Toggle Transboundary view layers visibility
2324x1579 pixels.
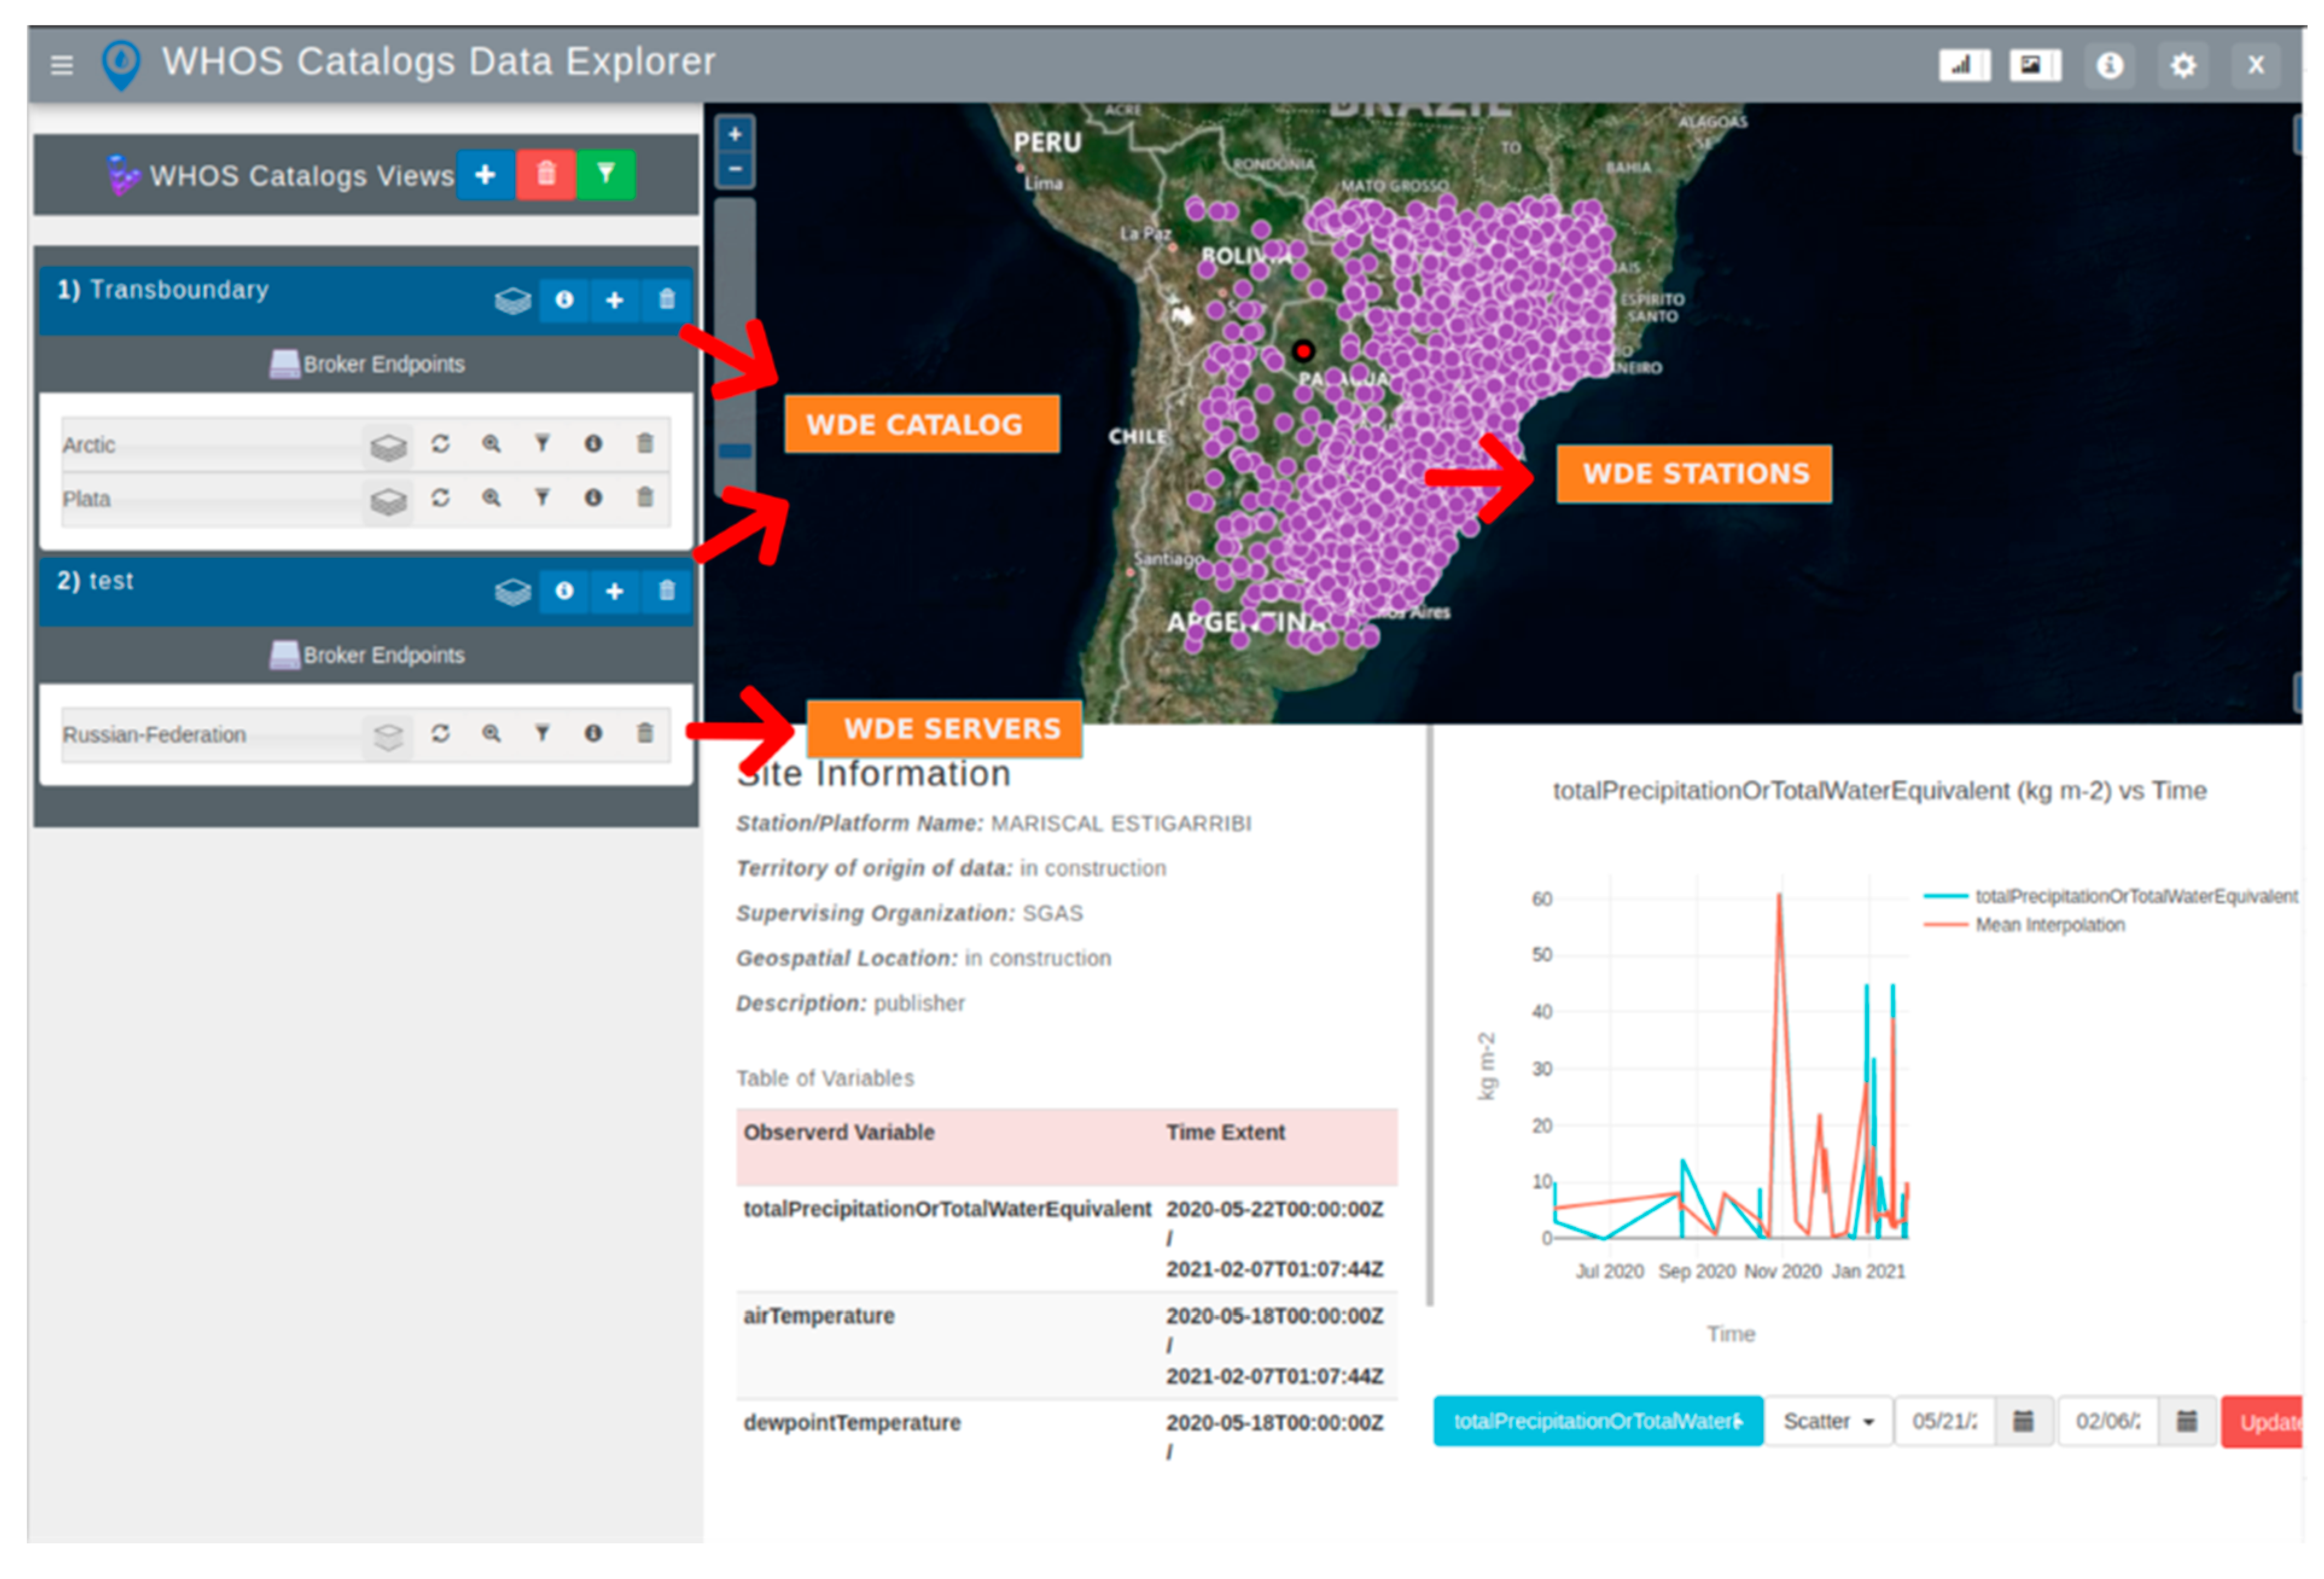pyautogui.click(x=513, y=300)
